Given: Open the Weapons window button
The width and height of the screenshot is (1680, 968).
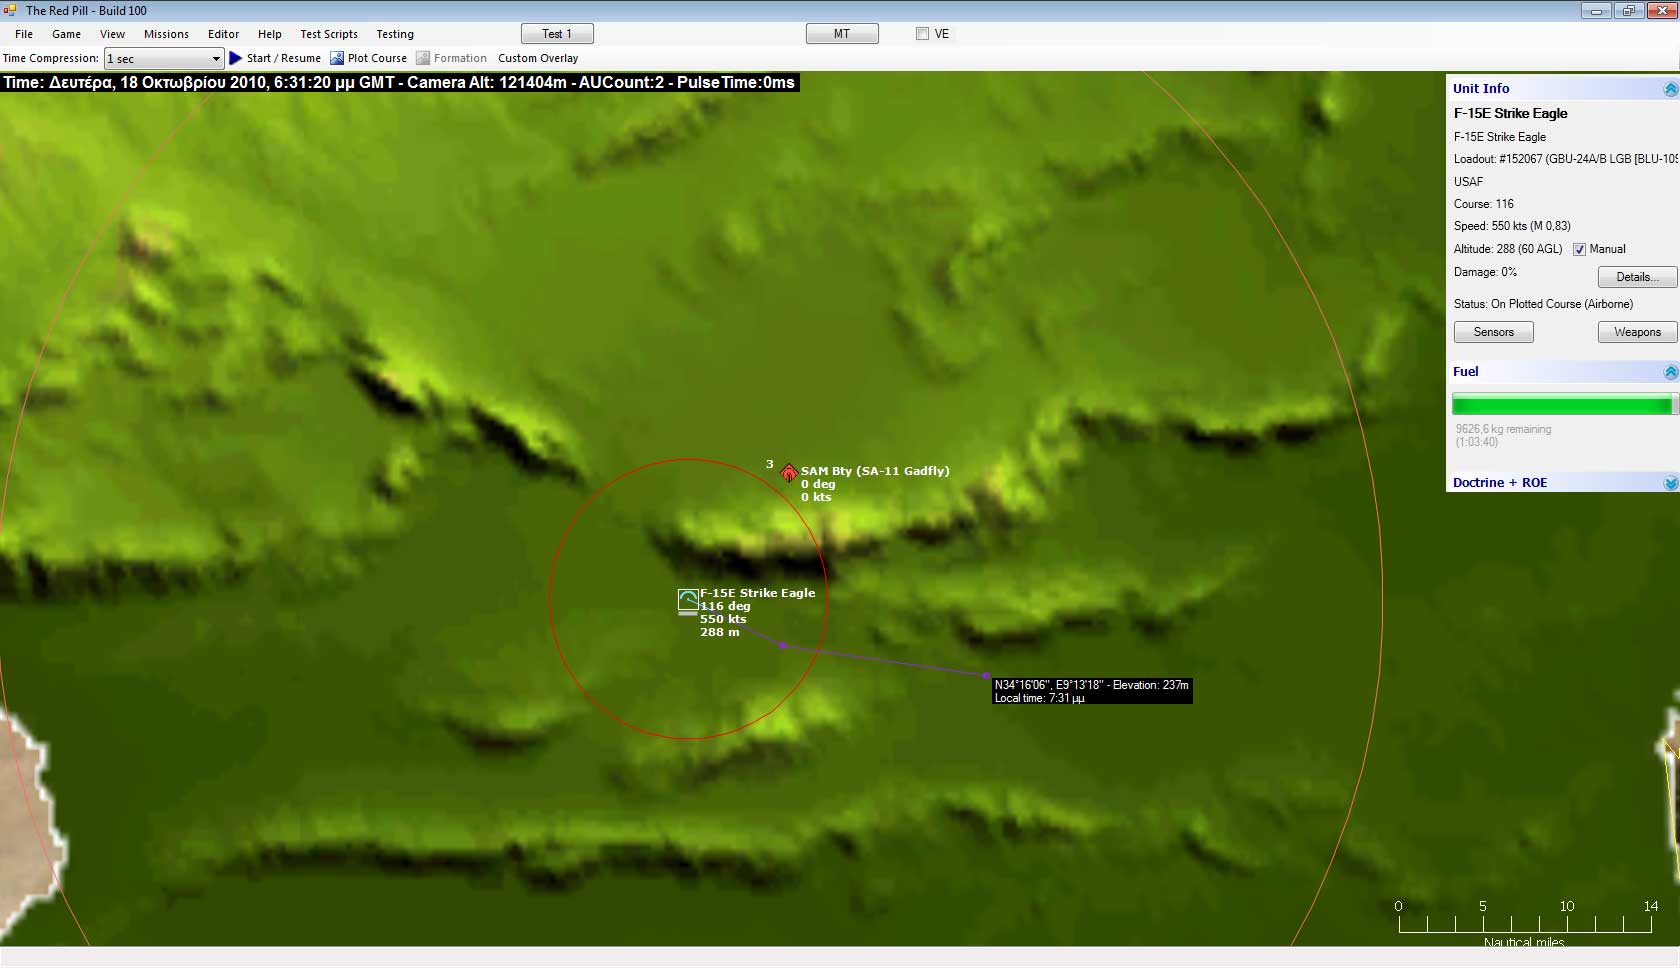Looking at the screenshot, I should [x=1637, y=332].
